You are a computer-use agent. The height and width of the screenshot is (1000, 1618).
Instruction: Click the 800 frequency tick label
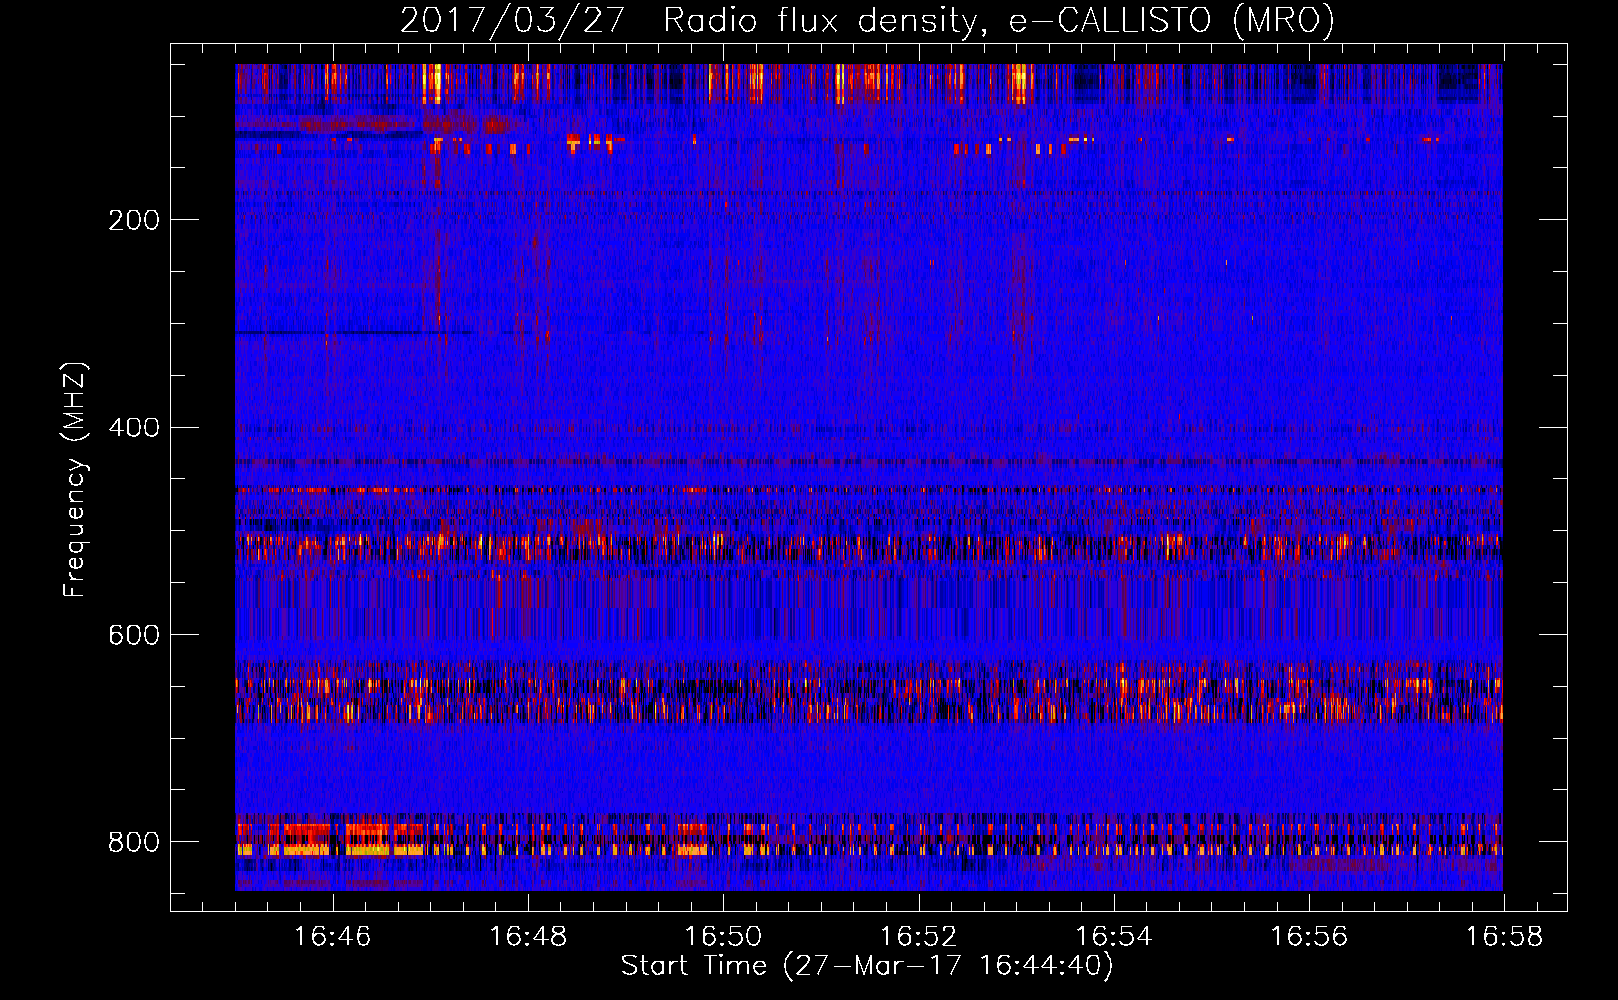134,842
